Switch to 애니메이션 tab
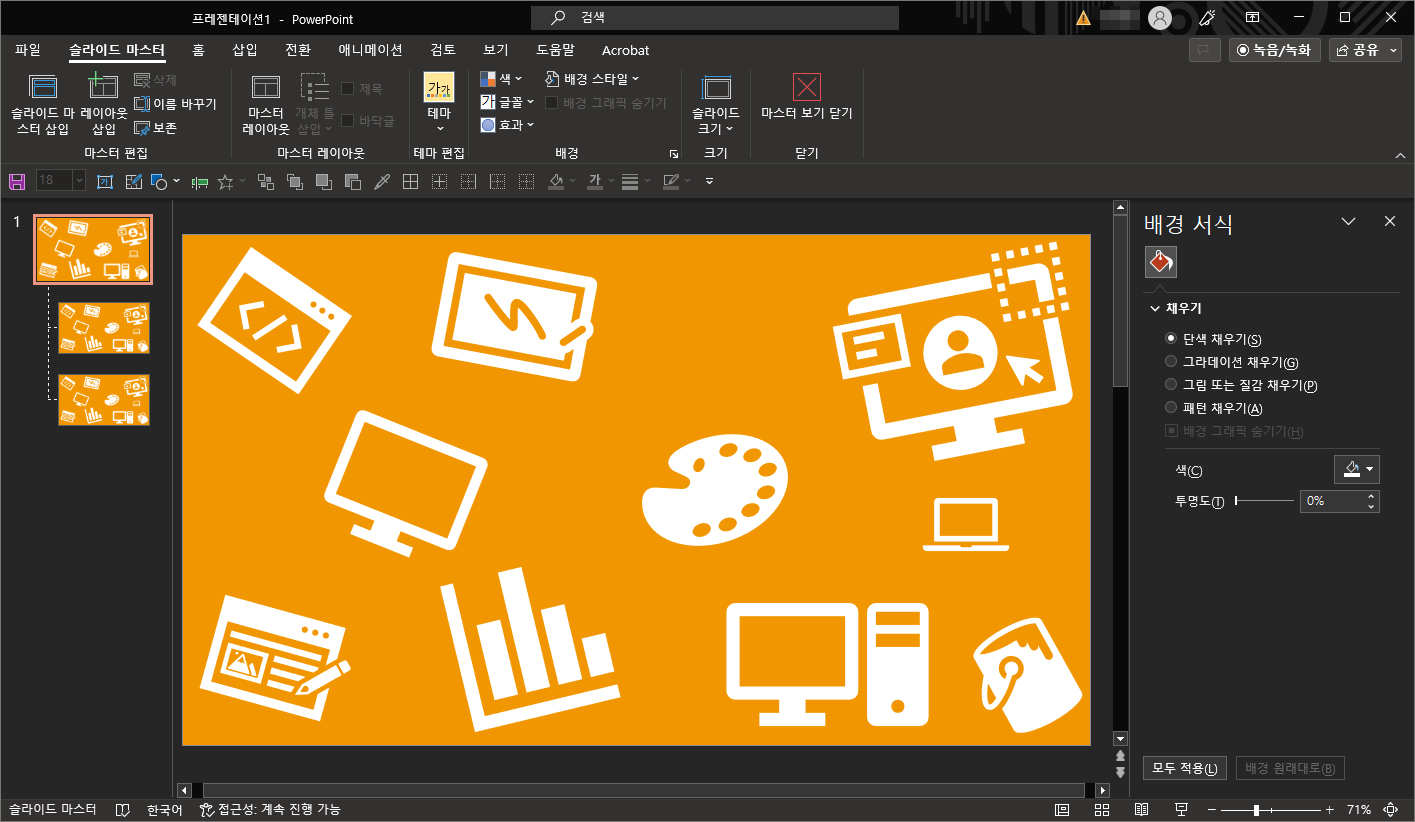Screen dimensions: 1415x822 tap(370, 50)
